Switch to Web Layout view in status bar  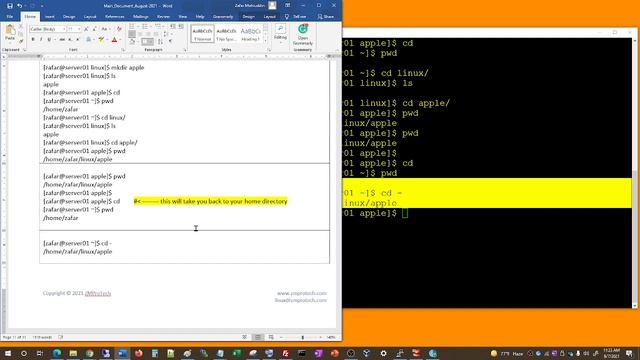[x=271, y=337]
